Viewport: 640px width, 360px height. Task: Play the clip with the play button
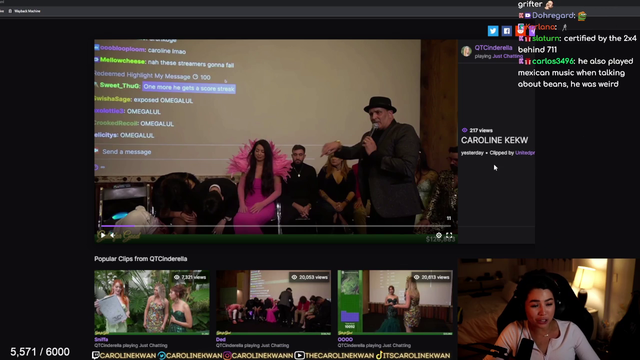102,235
